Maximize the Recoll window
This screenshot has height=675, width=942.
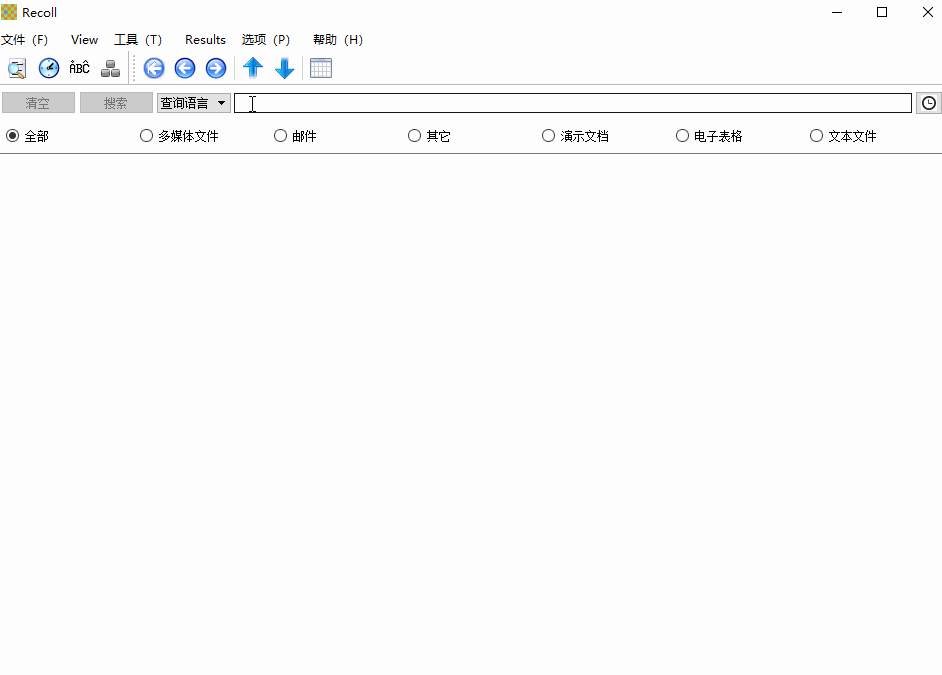[882, 12]
